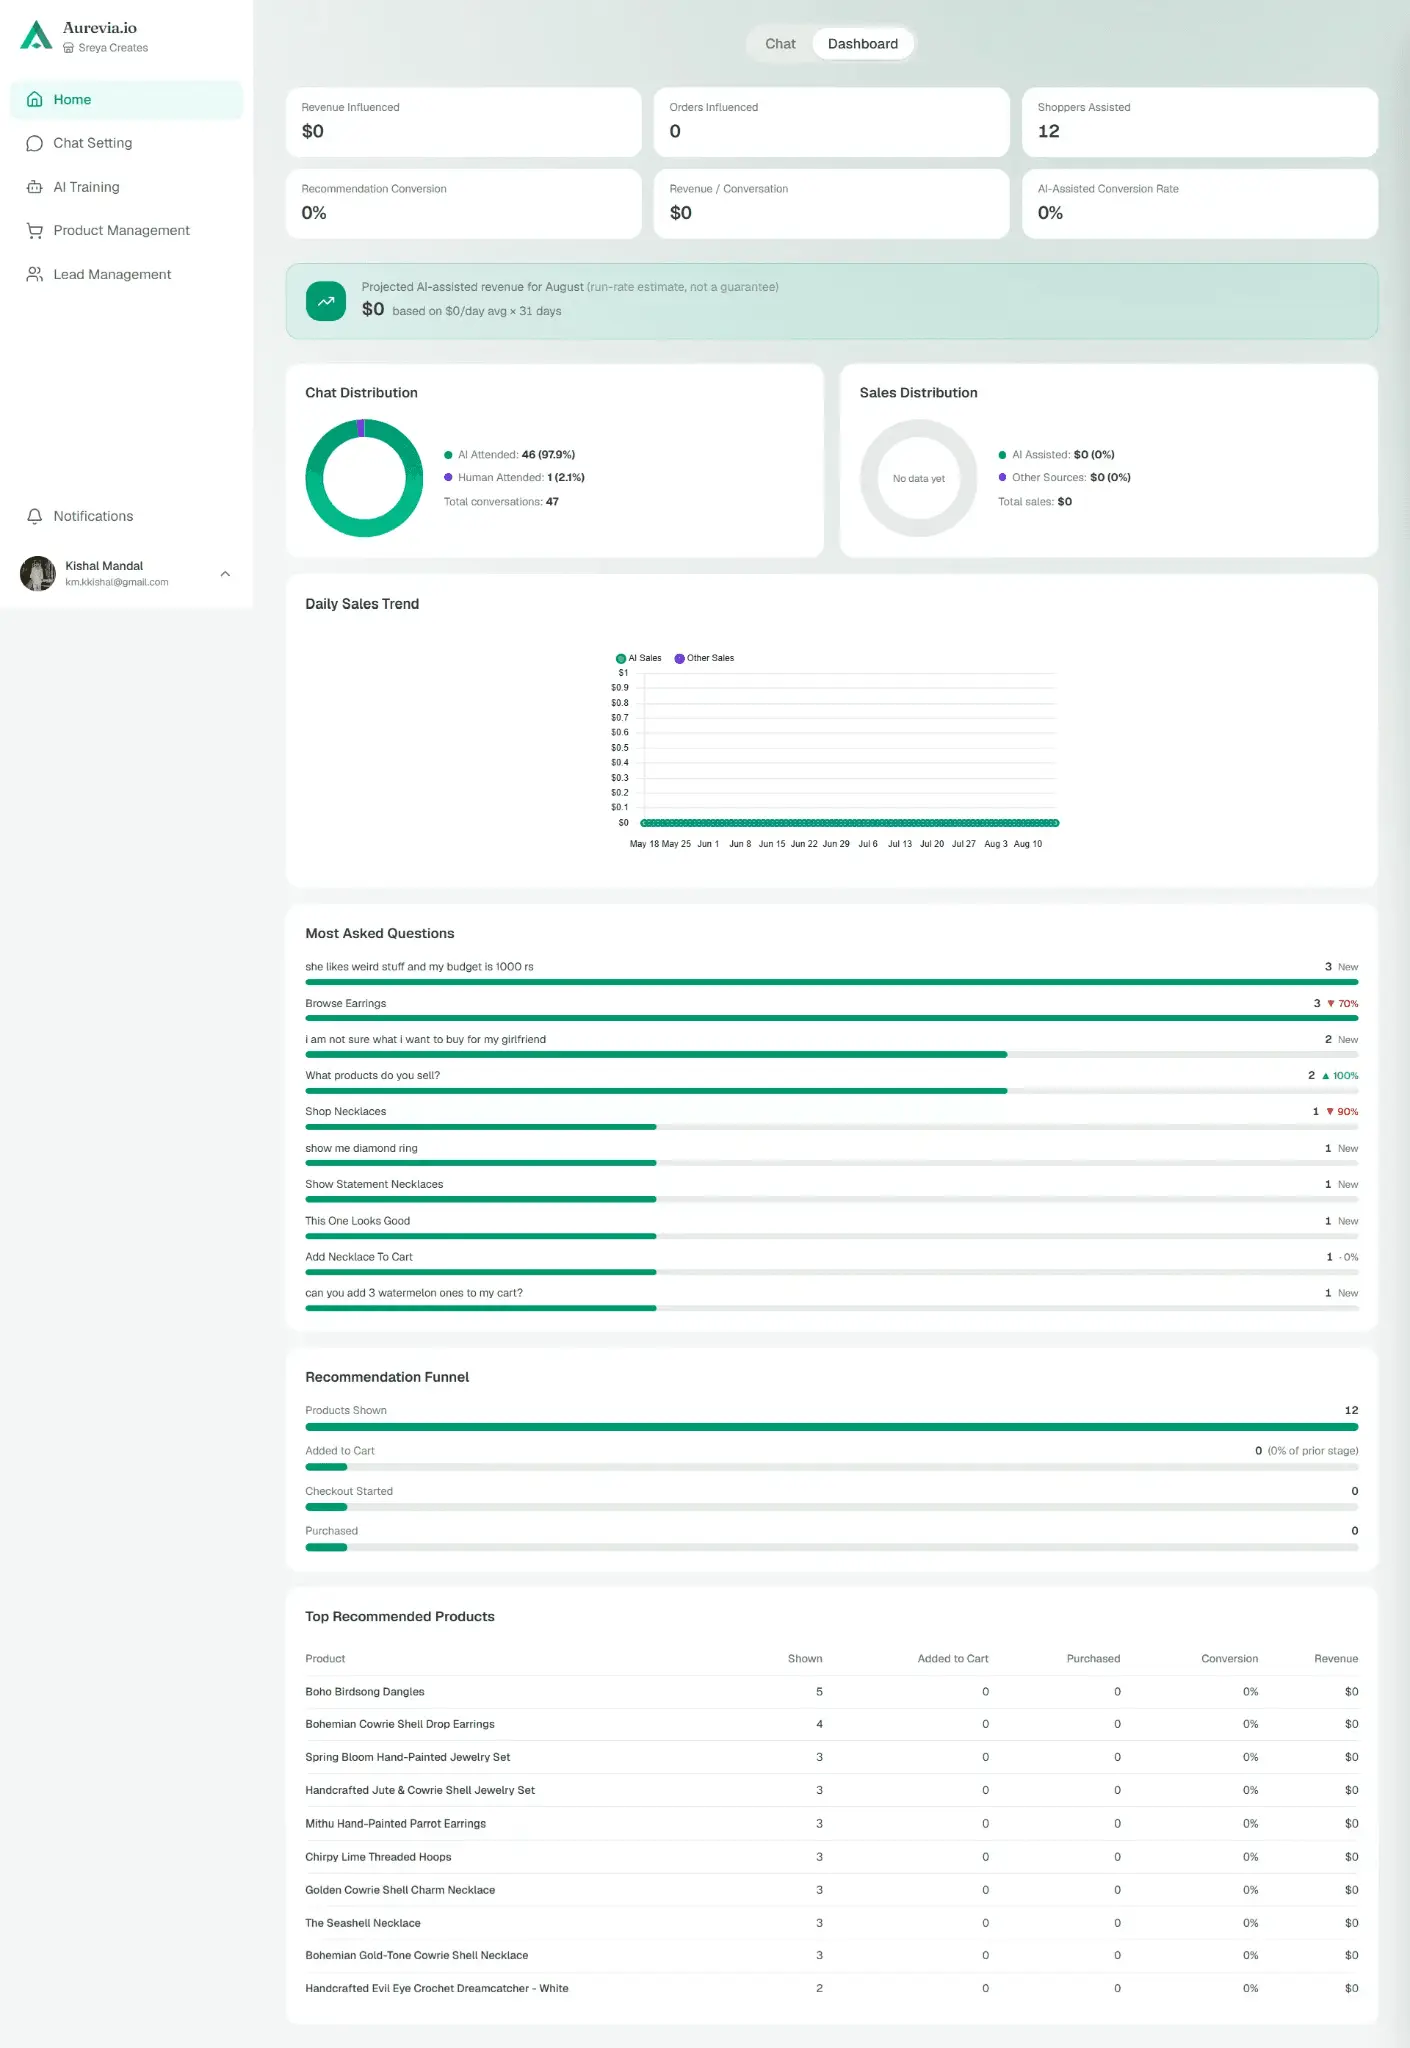This screenshot has height=2048, width=1410.
Task: Click 'What products do you sell?' question
Action: pyautogui.click(x=372, y=1076)
